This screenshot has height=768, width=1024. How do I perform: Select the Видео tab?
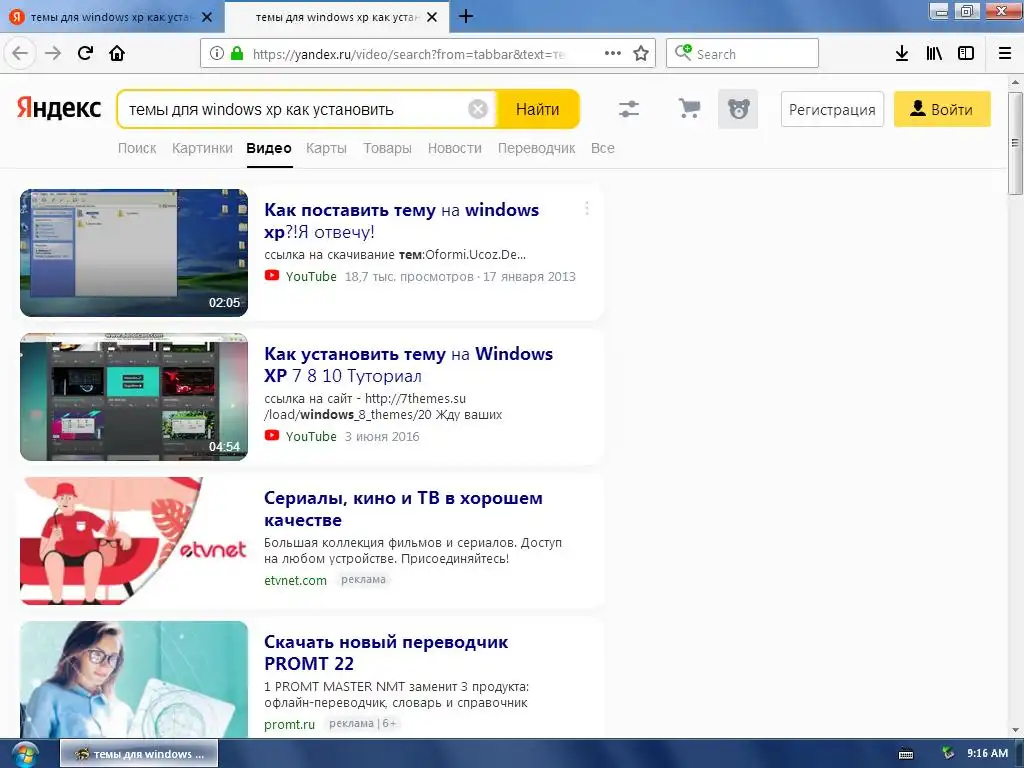point(269,148)
